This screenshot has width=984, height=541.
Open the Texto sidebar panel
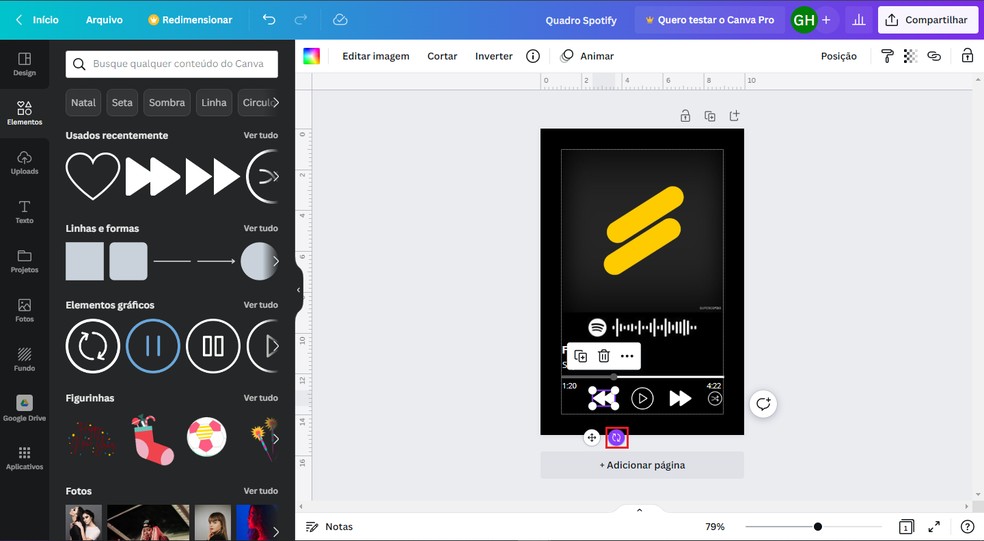(24, 212)
